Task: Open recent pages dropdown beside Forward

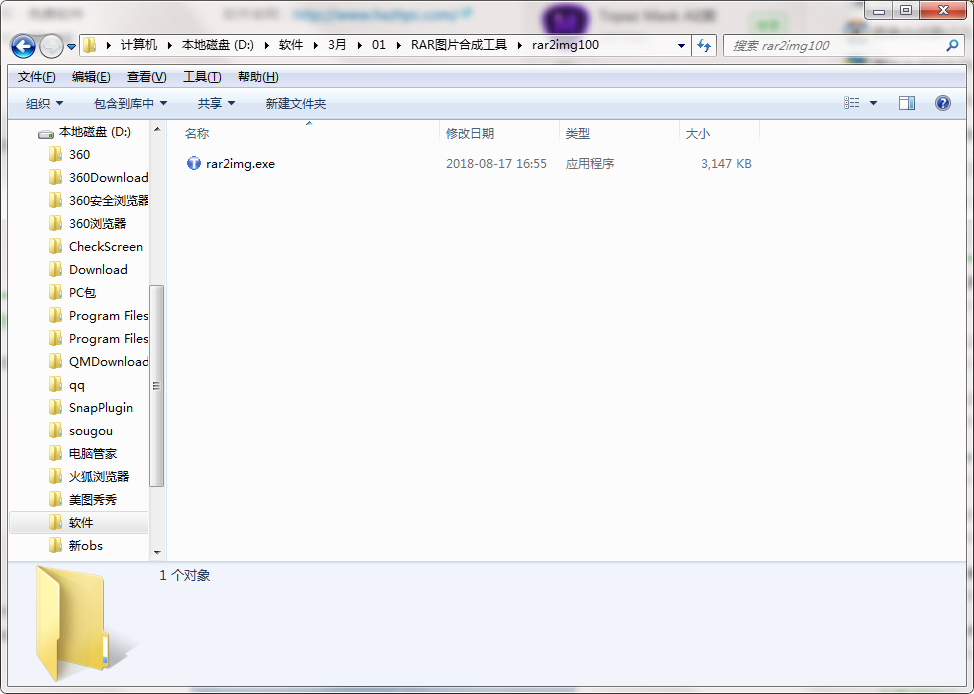Action: point(71,47)
